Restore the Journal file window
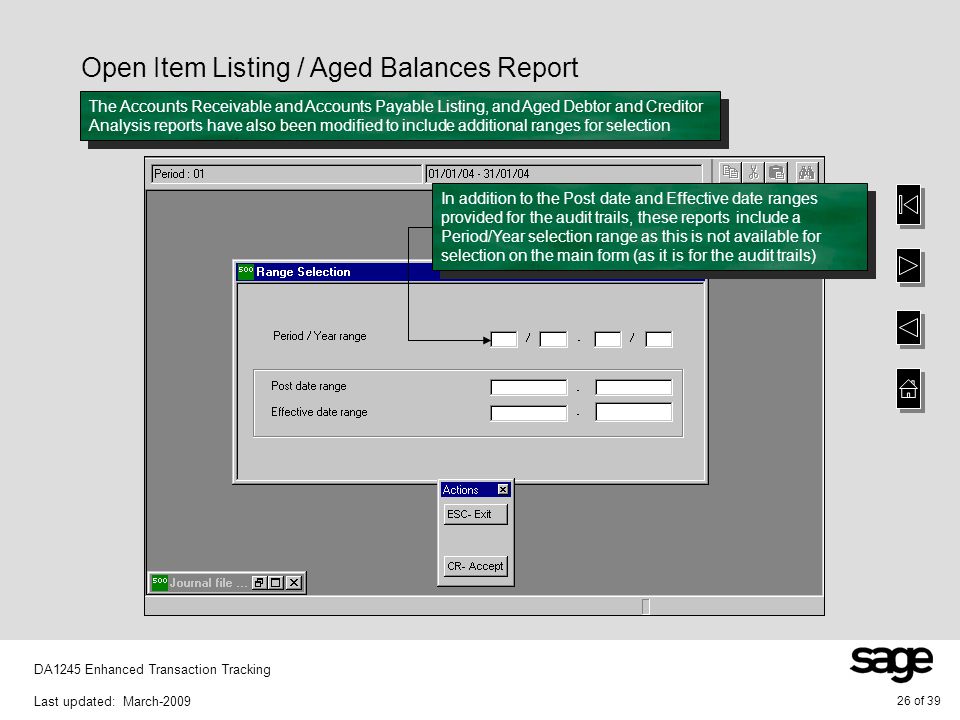The height and width of the screenshot is (720, 960). pyautogui.click(x=259, y=583)
